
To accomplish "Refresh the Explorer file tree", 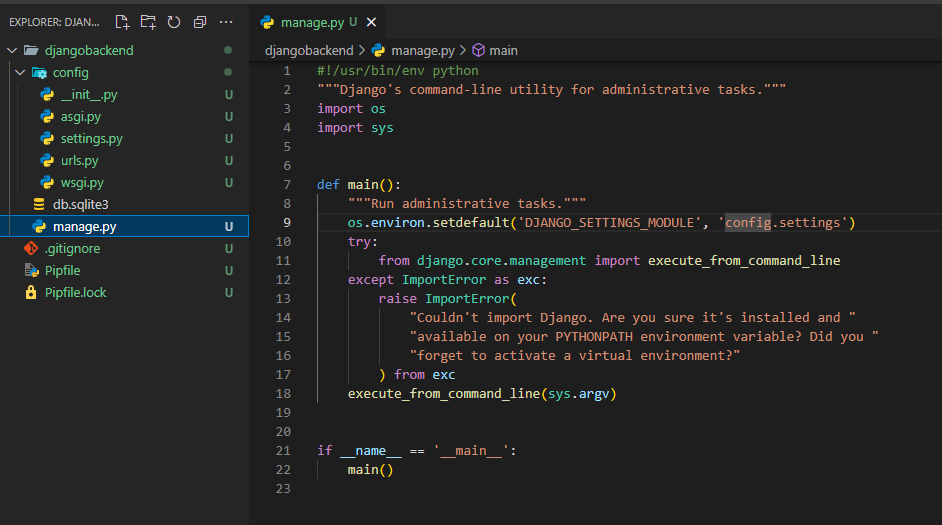I will [174, 21].
